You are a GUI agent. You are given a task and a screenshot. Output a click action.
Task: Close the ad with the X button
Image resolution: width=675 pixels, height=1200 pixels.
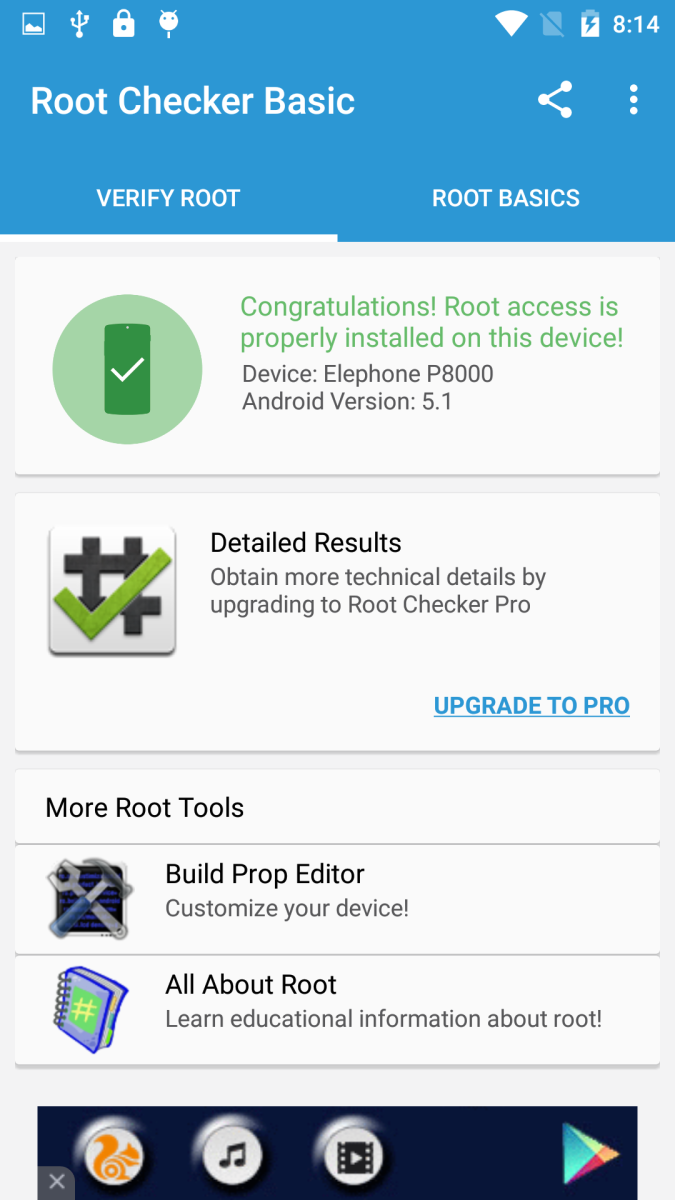tap(56, 1183)
